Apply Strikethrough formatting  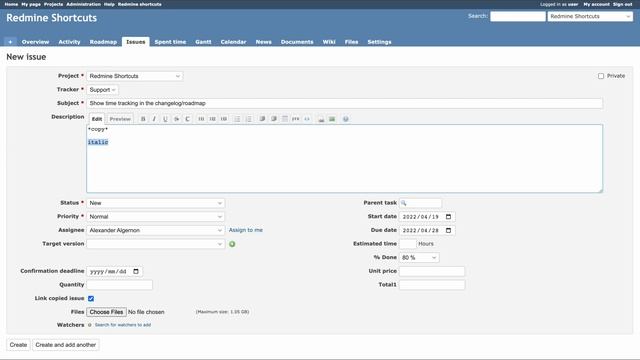point(176,119)
